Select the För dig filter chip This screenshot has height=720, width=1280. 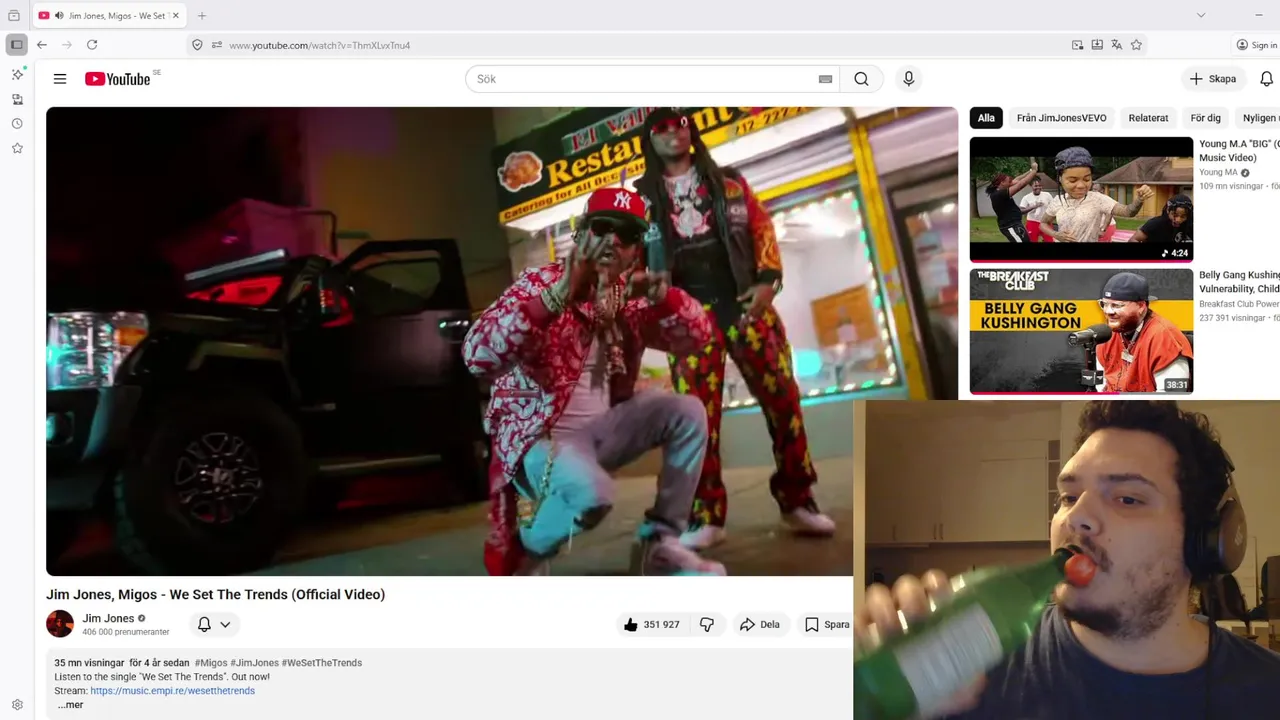coord(1205,118)
